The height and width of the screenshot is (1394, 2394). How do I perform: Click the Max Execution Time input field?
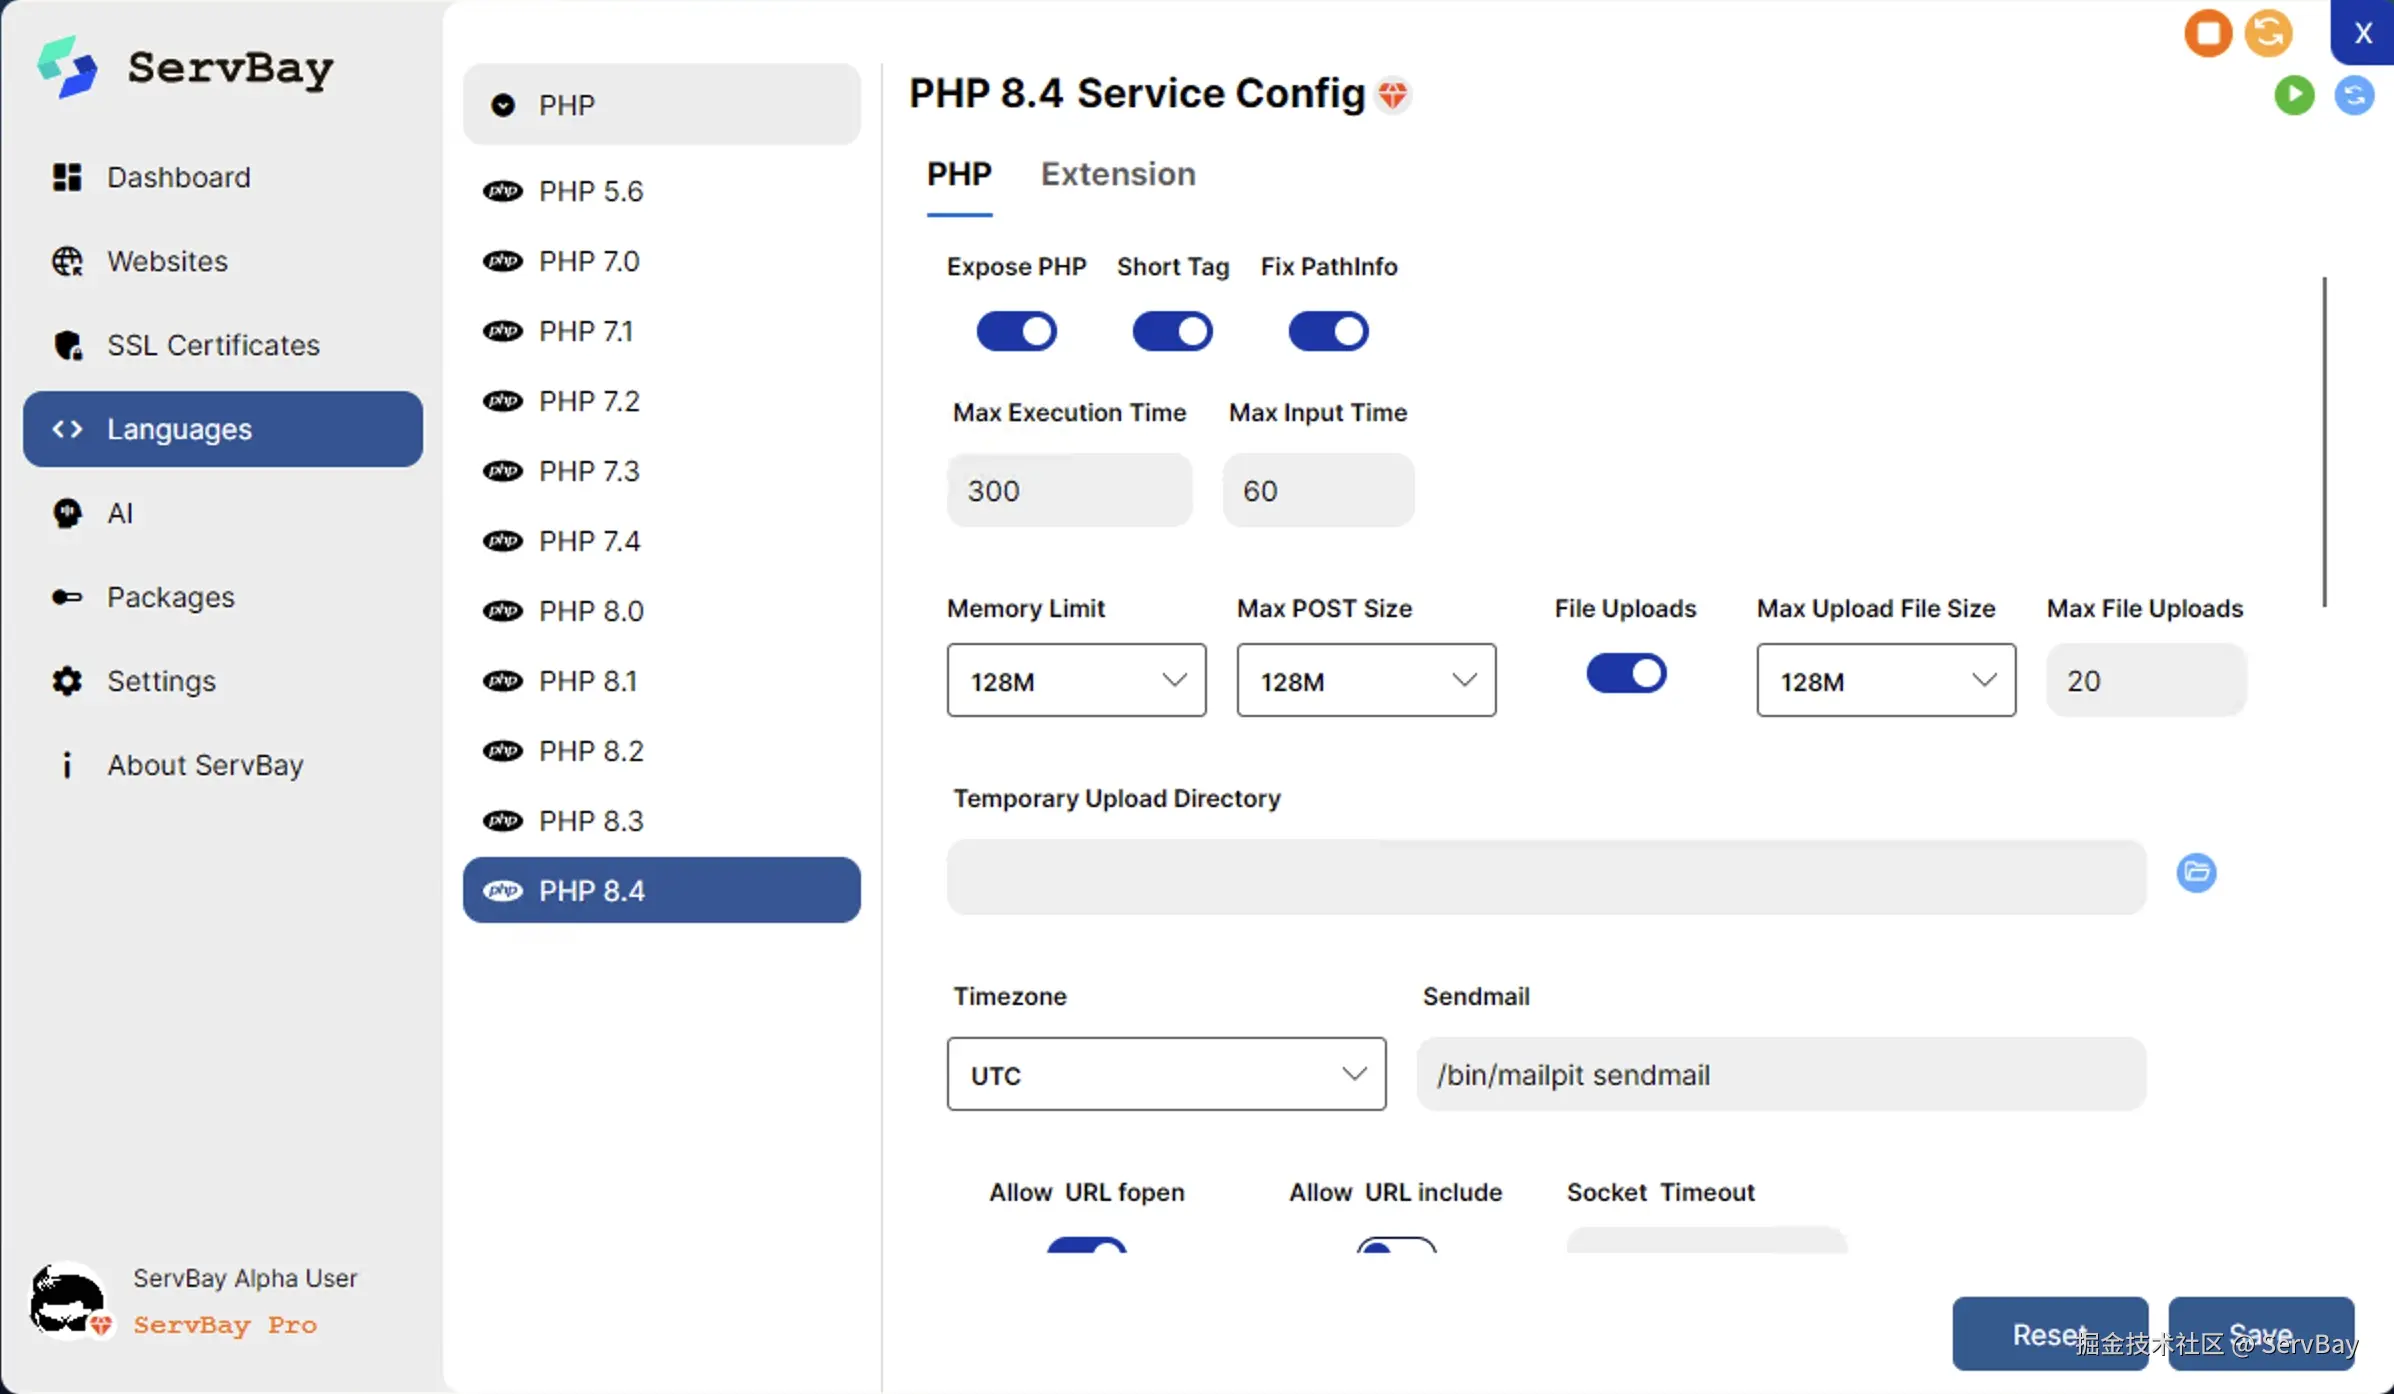click(x=1069, y=491)
